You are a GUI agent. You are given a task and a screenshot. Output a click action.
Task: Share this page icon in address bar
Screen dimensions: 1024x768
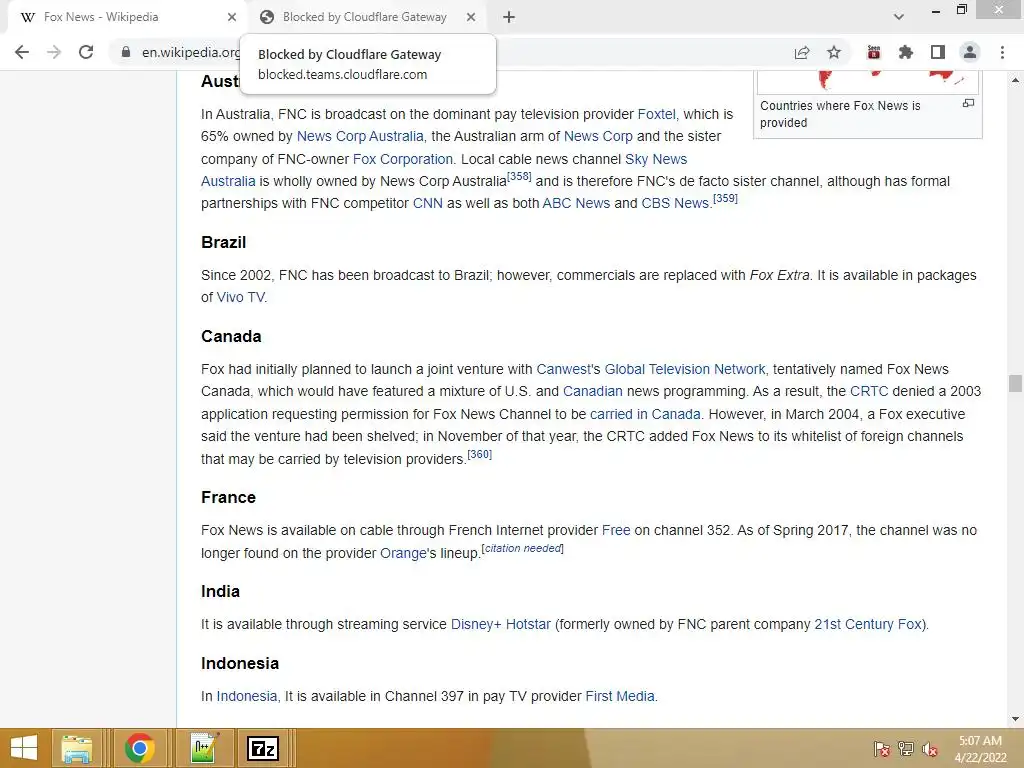pos(802,52)
